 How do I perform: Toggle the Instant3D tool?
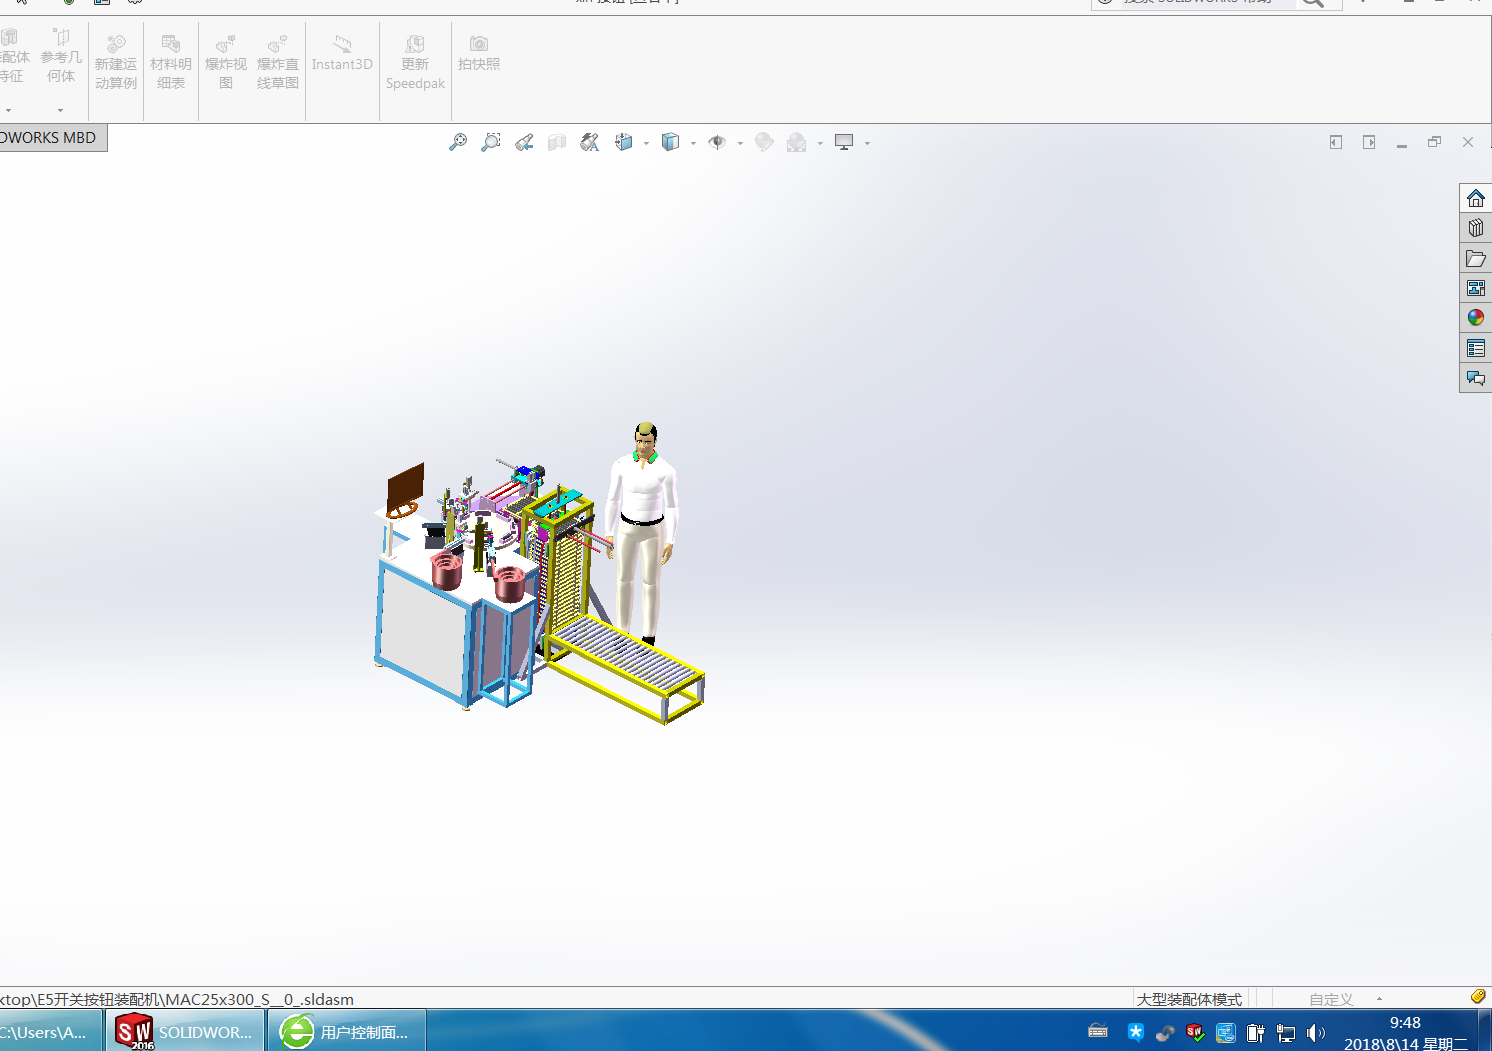342,53
